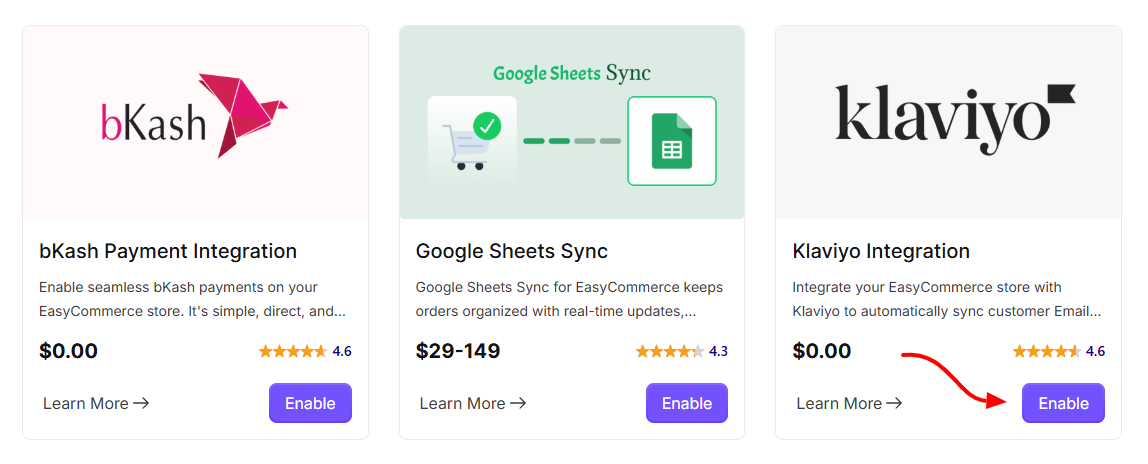Click the Google Sheets Sync 4.3 star rating

pyautogui.click(x=682, y=351)
